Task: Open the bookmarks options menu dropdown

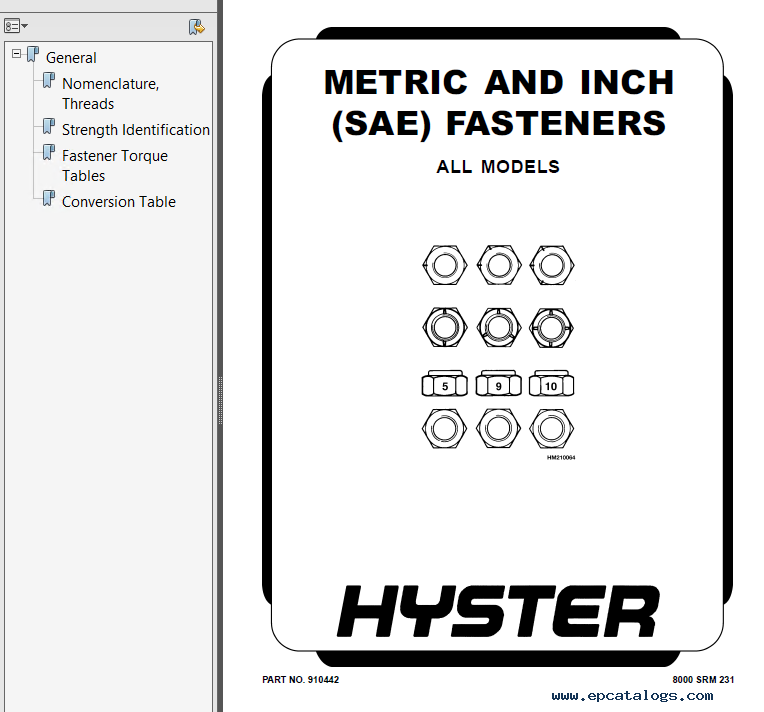Action: tap(16, 26)
